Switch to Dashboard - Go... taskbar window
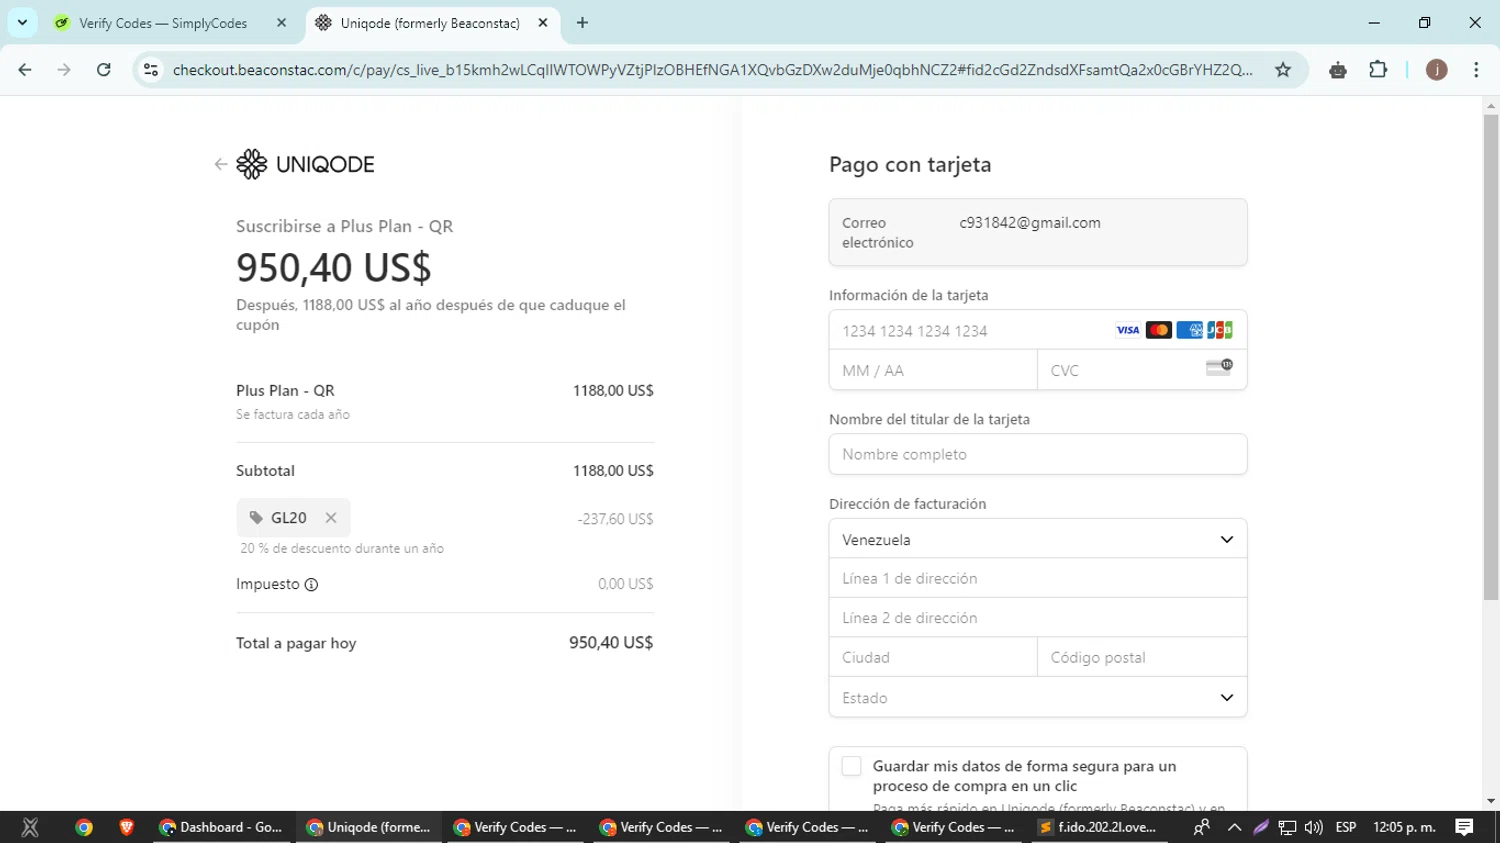This screenshot has height=843, width=1500. tap(222, 827)
